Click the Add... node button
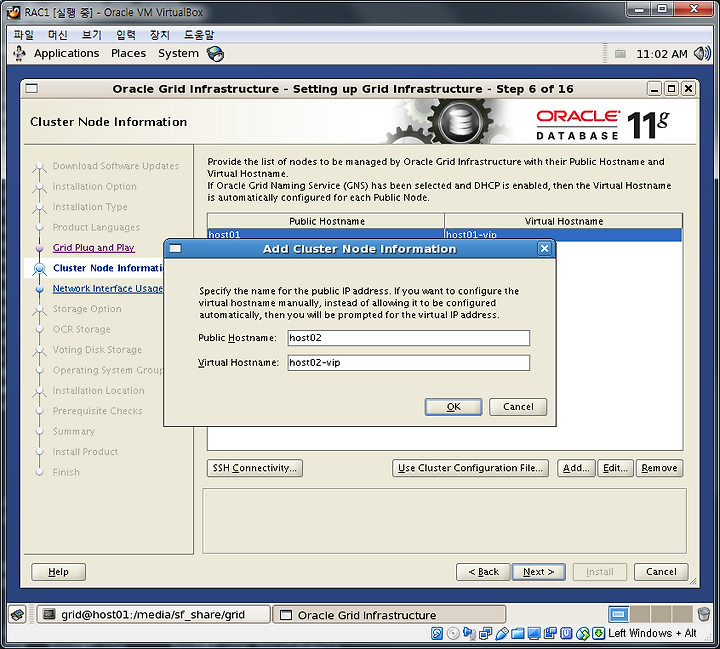This screenshot has height=649, width=720. (576, 468)
